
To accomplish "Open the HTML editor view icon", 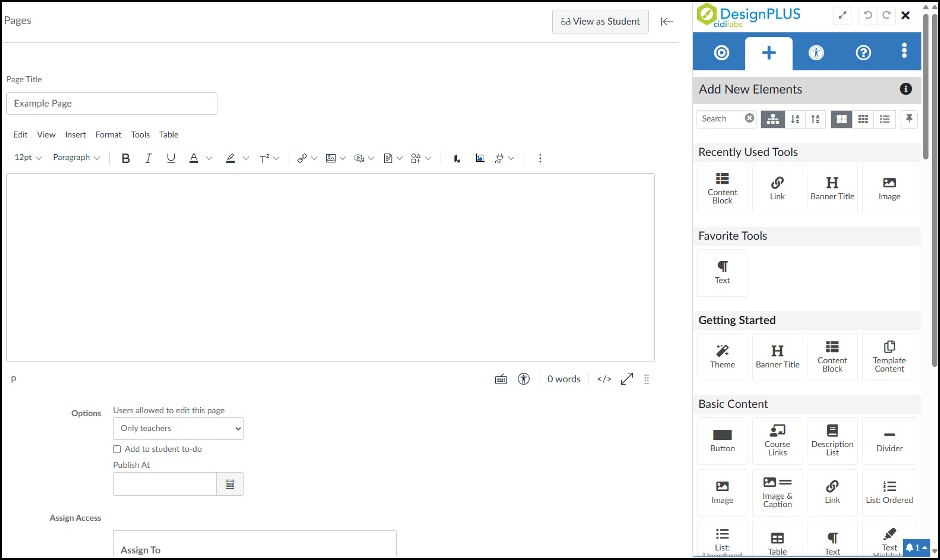I will click(x=604, y=379).
